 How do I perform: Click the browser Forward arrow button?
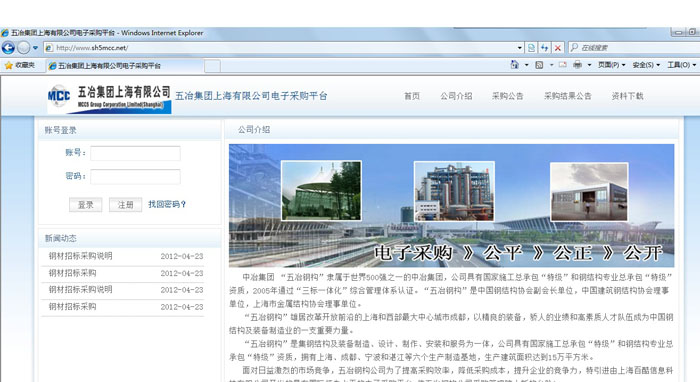point(23,47)
